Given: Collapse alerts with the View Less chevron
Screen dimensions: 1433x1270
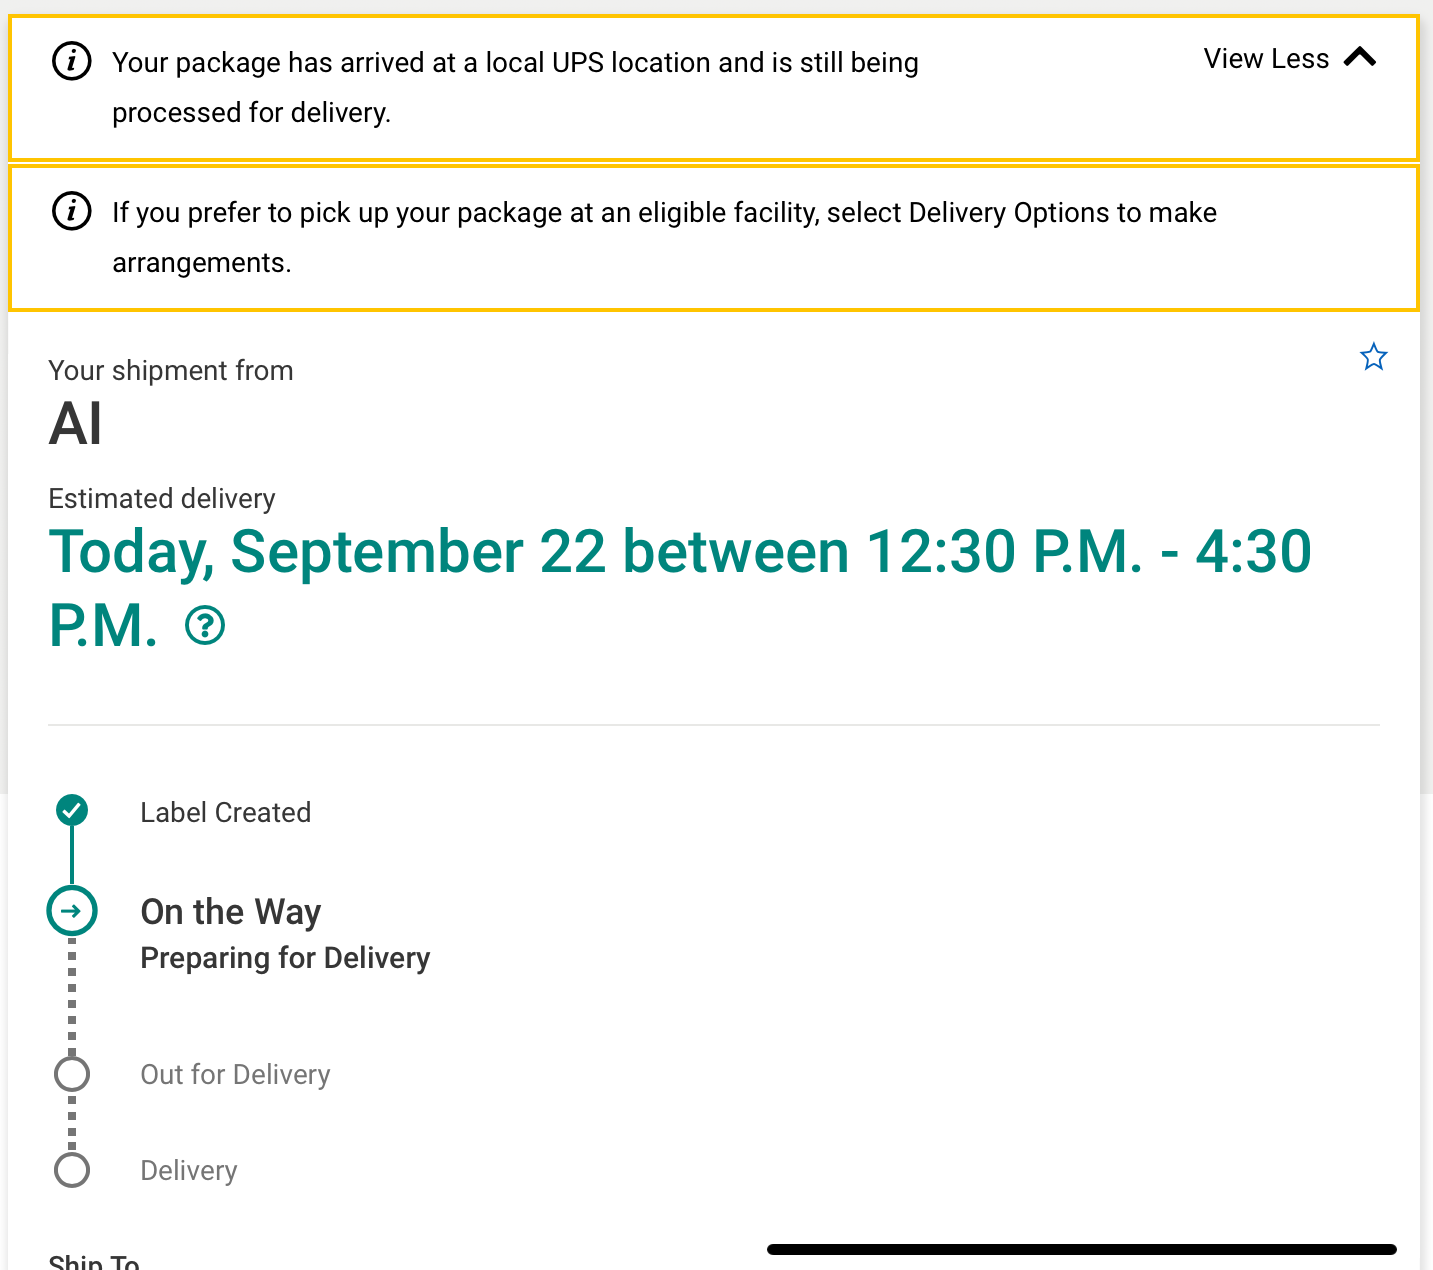Looking at the screenshot, I should [1360, 58].
